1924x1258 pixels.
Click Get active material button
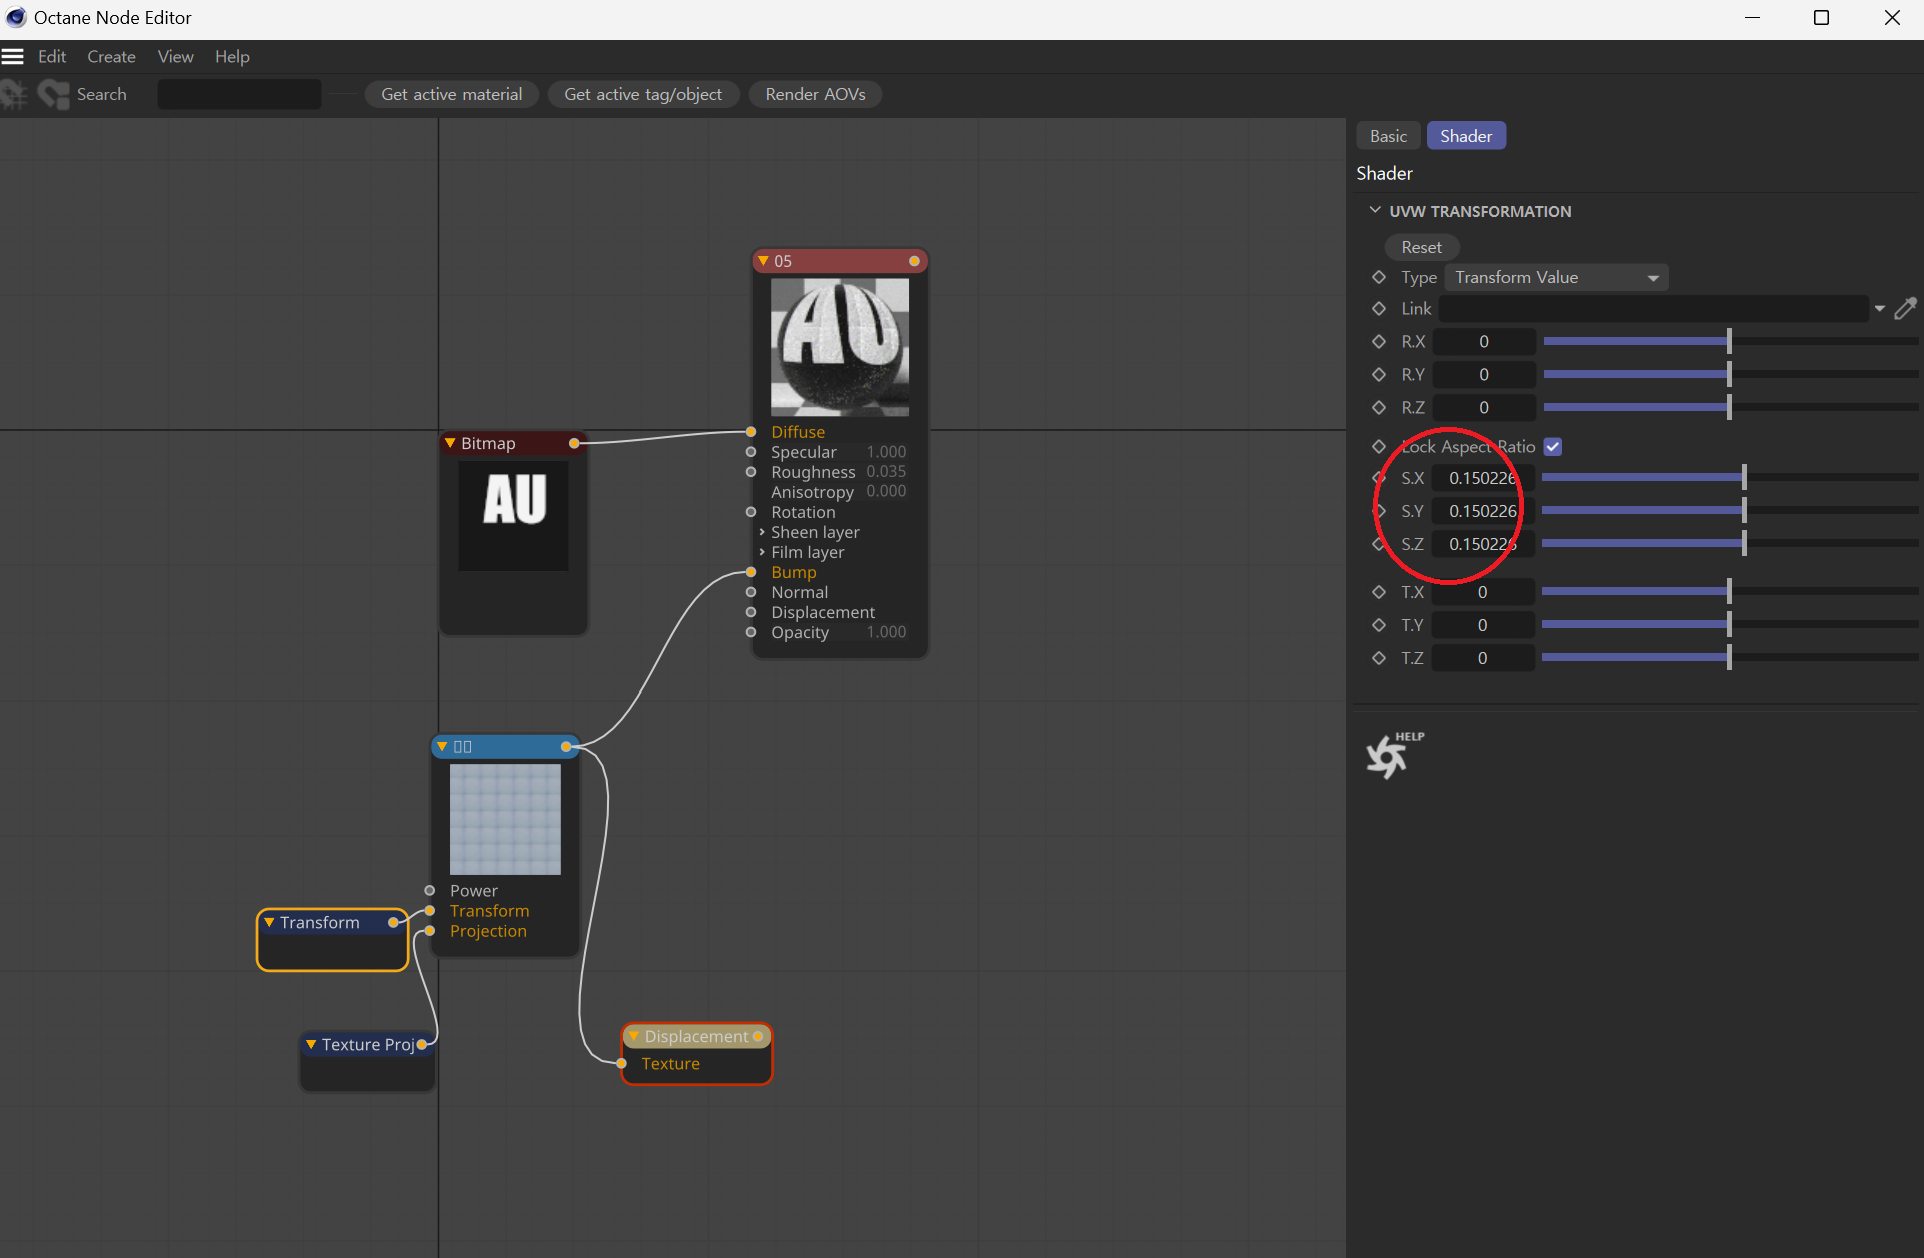(x=451, y=94)
